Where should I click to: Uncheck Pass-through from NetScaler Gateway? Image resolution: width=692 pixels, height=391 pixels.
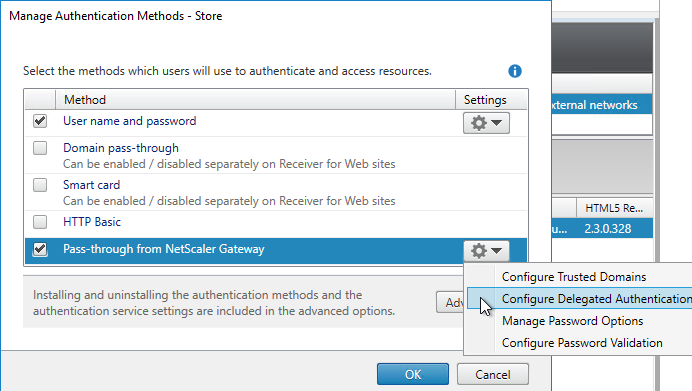40,249
